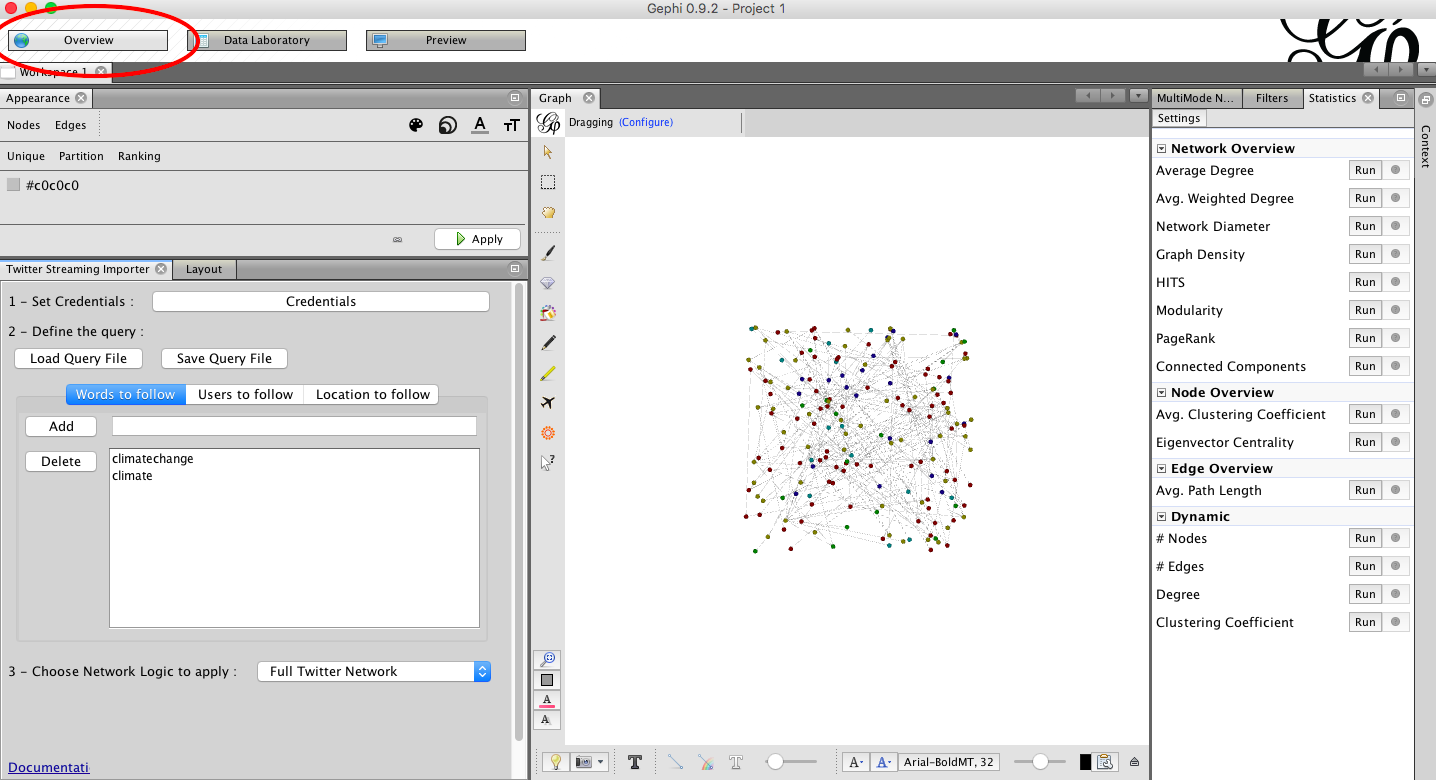Open the label attributes configuration icon
This screenshot has width=1436, height=780.
1105,762
